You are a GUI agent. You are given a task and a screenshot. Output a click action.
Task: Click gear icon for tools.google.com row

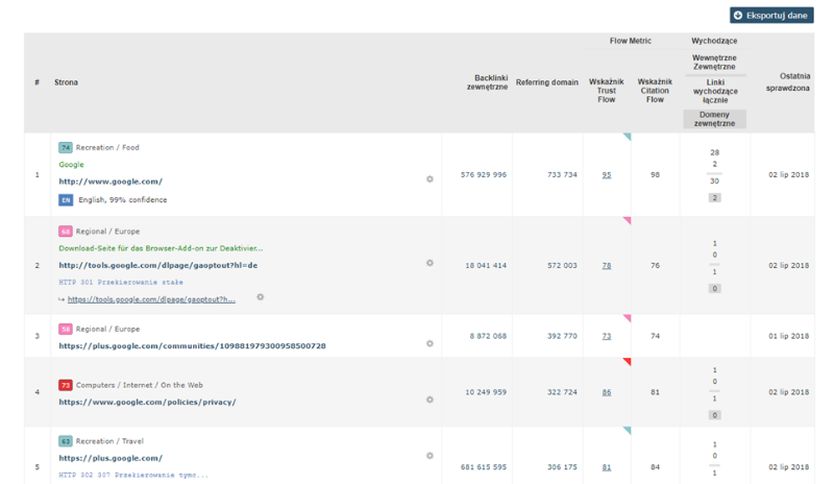point(430,263)
